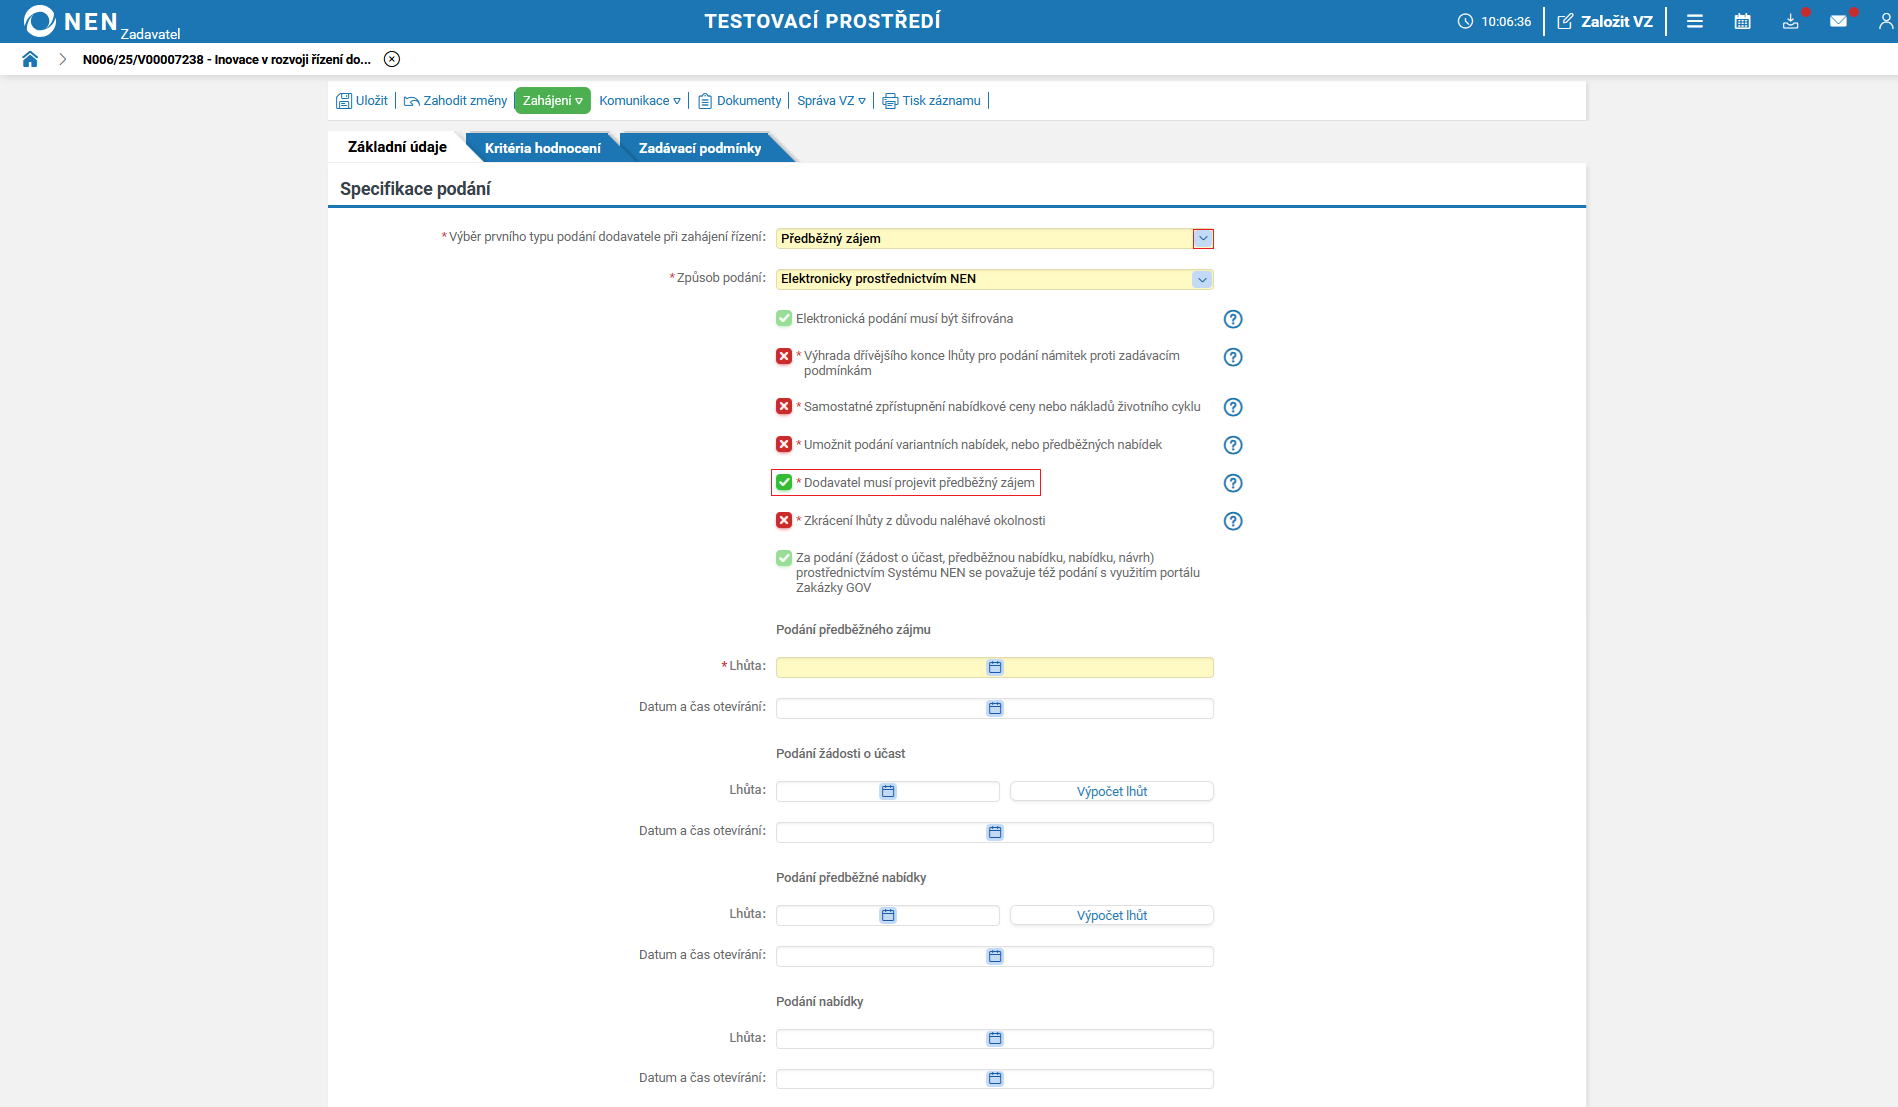Discard changes with Zahodit změny
Screen dimensions: 1898x1107
pyautogui.click(x=455, y=101)
